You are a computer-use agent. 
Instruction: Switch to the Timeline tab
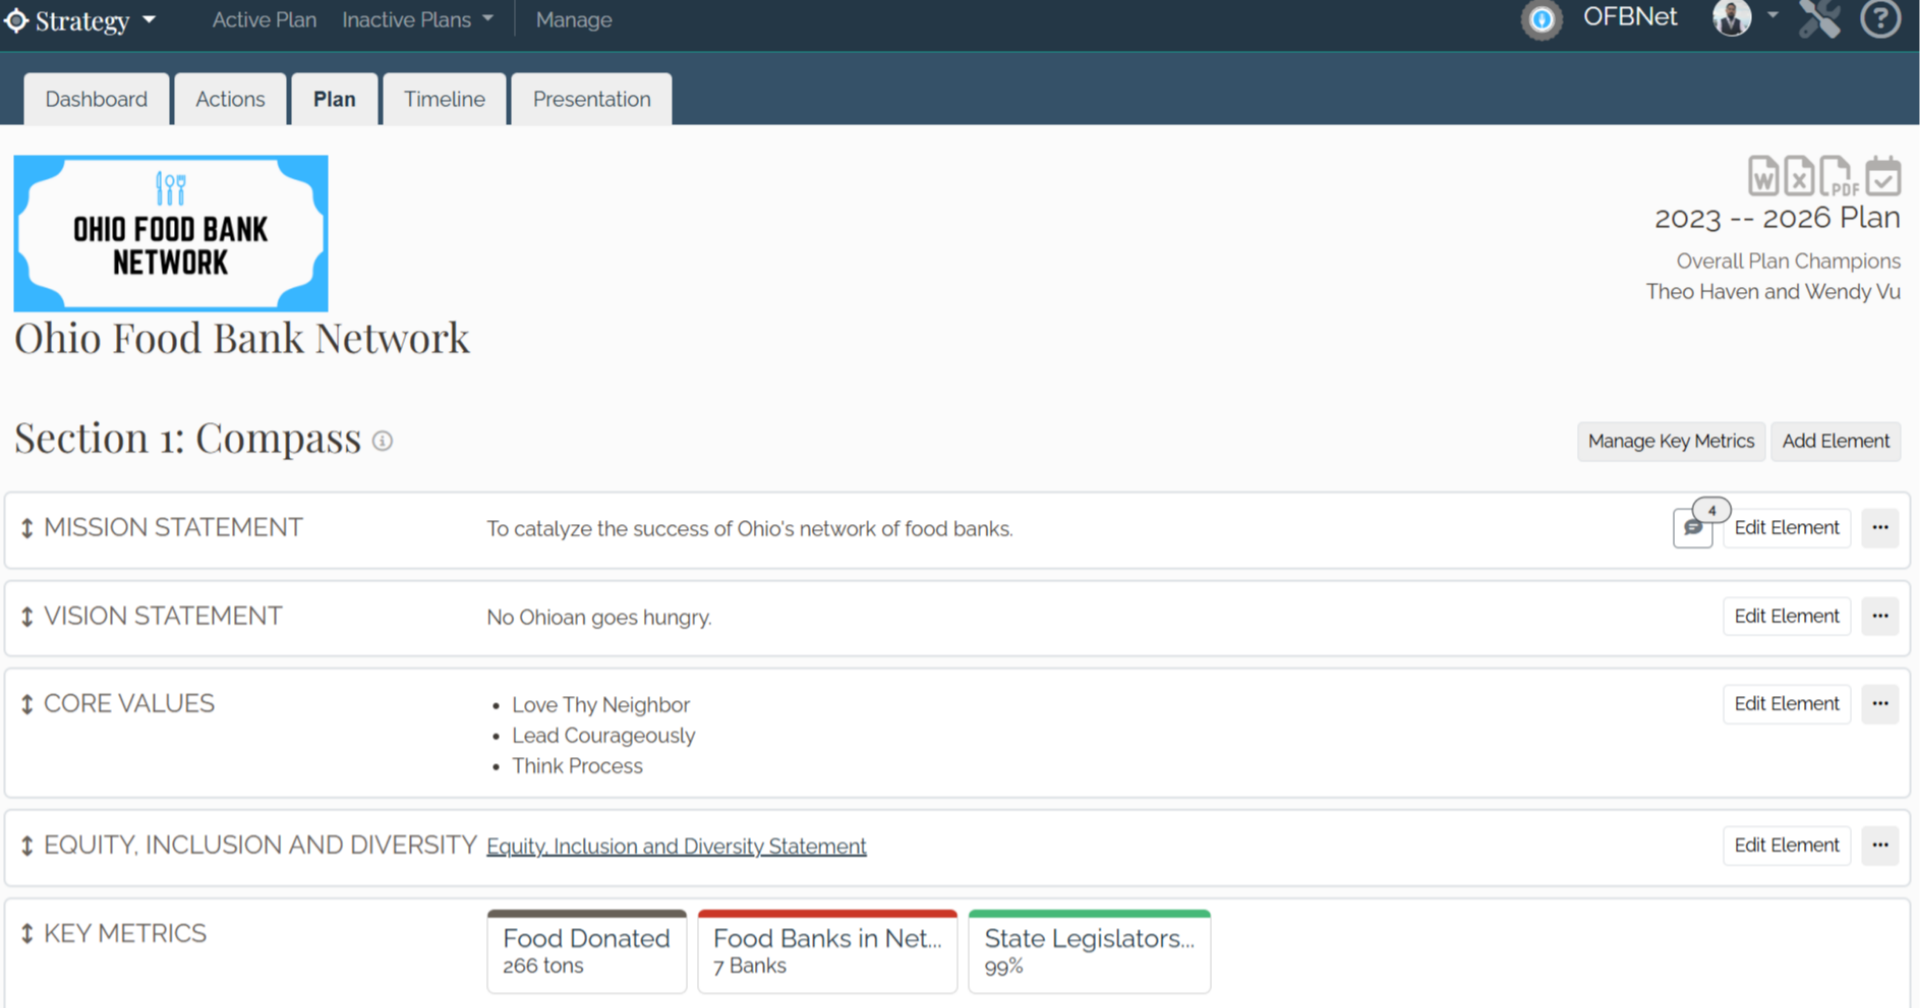444,99
